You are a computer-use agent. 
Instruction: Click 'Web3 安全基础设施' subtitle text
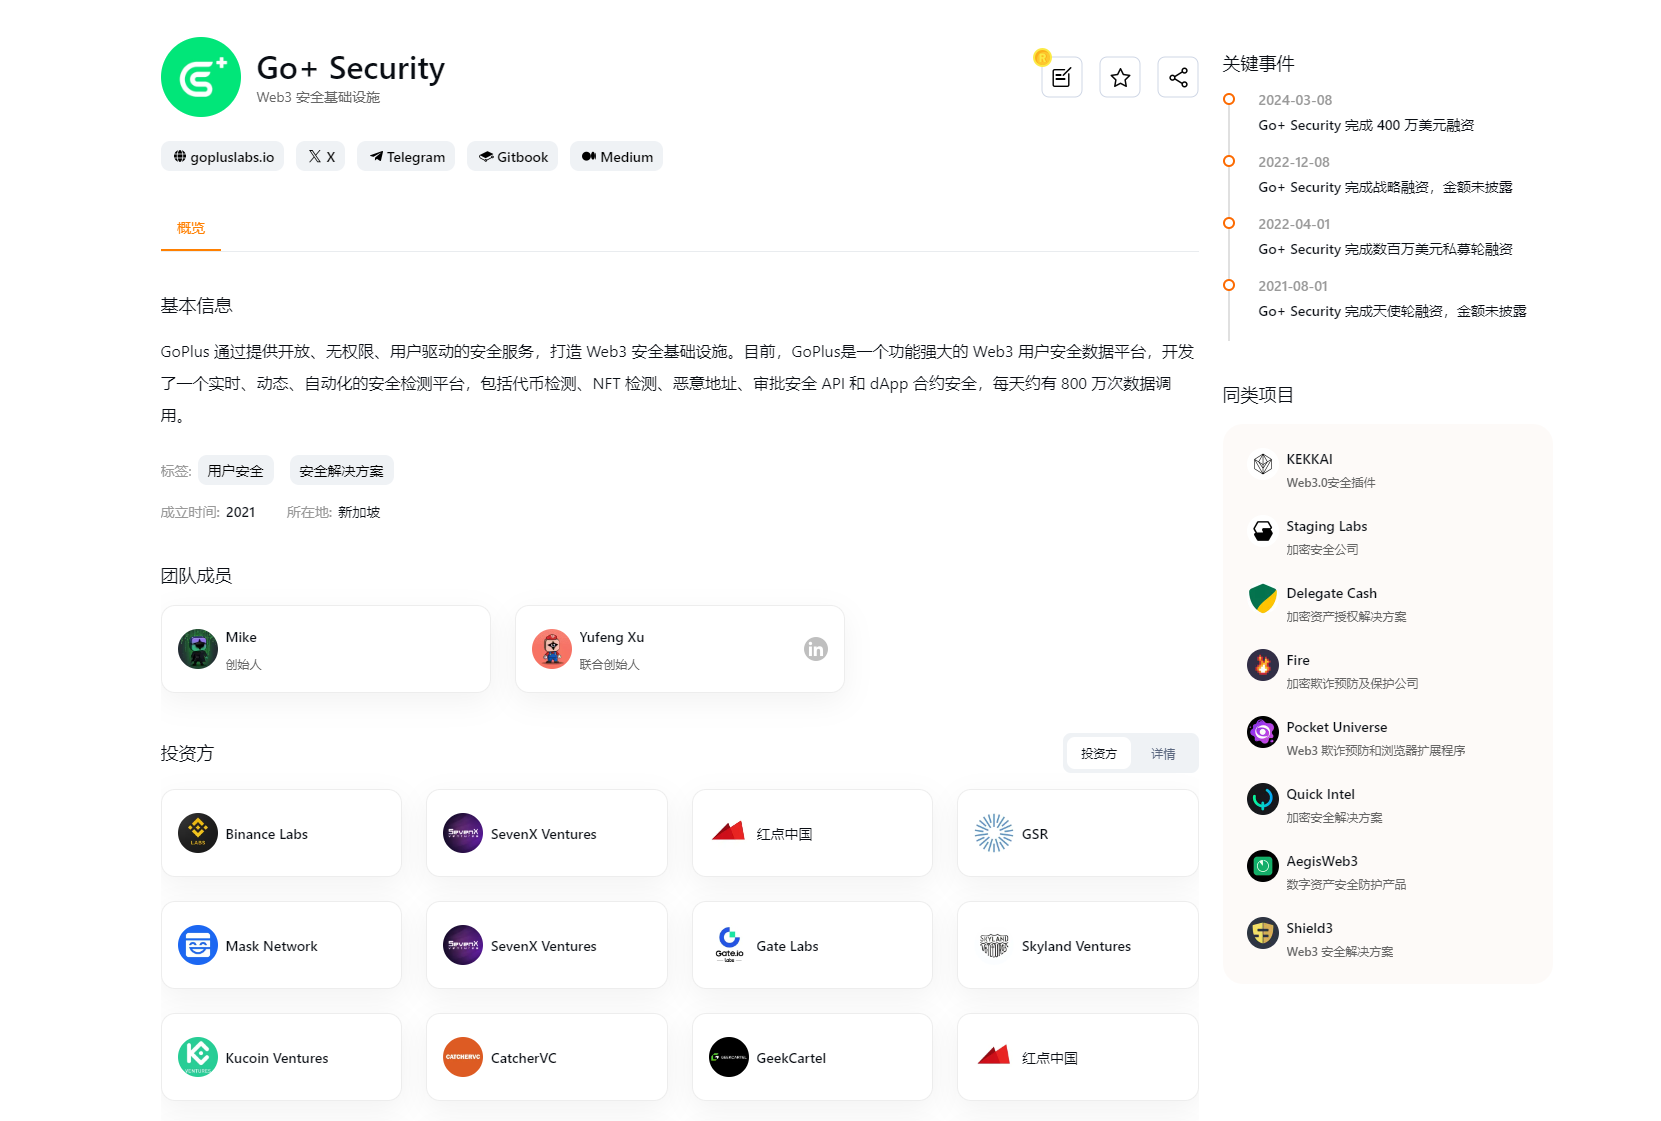(x=318, y=97)
